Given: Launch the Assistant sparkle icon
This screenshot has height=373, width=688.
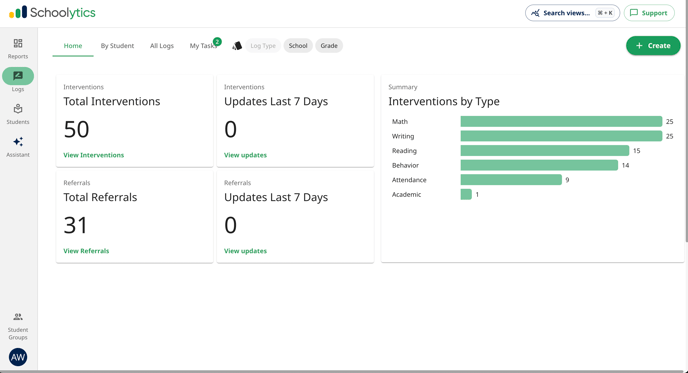Looking at the screenshot, I should pos(18,142).
